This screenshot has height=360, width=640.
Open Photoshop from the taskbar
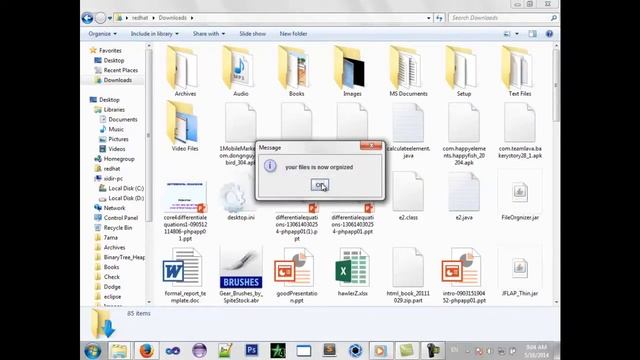point(252,351)
